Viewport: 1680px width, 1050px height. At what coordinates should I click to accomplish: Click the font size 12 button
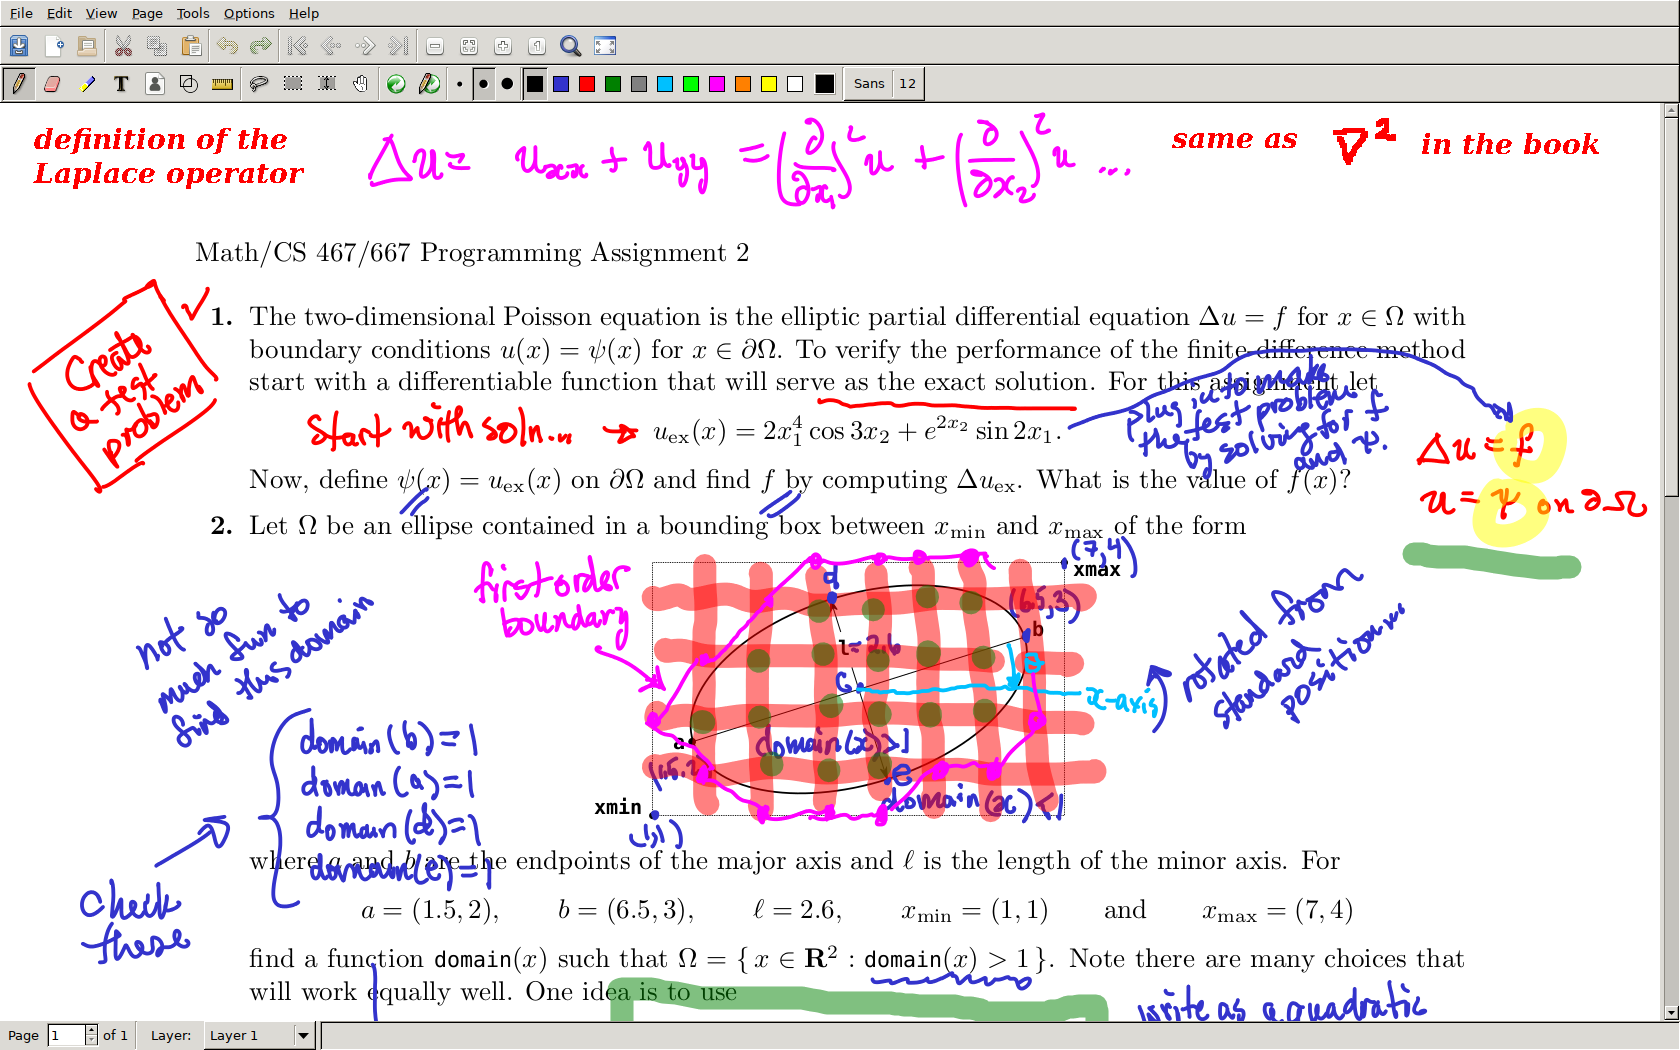tap(907, 84)
